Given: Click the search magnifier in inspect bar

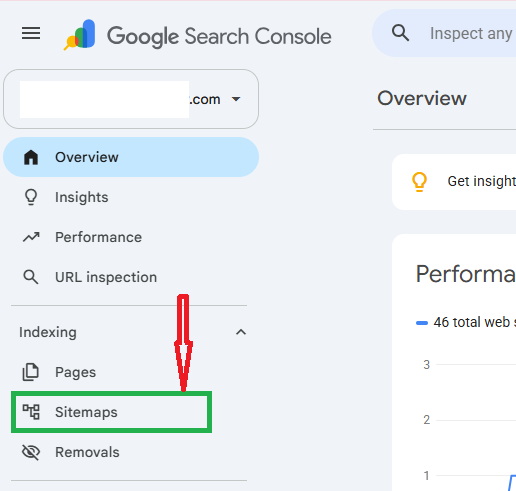Looking at the screenshot, I should [400, 33].
